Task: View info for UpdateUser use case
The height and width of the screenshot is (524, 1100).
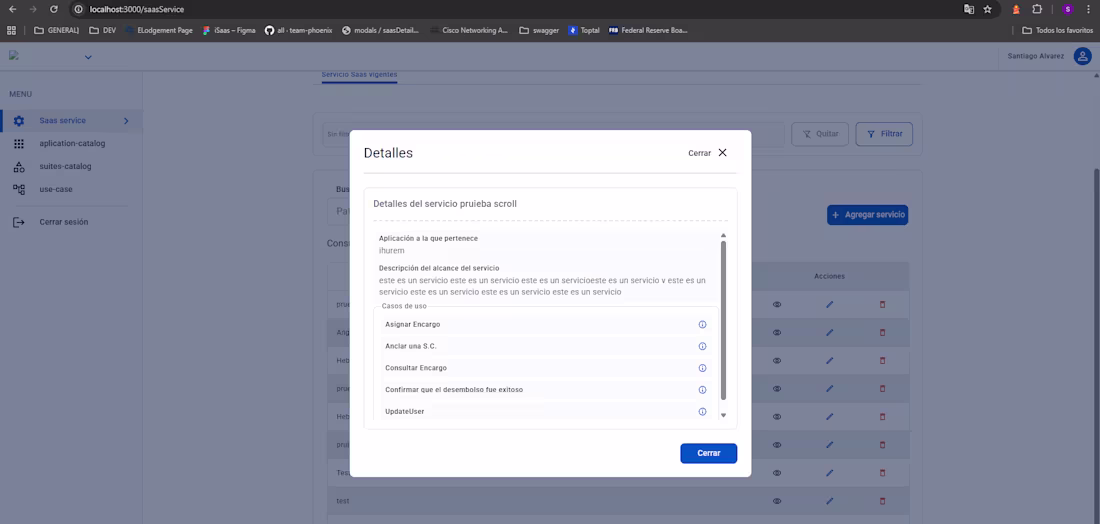Action: click(x=702, y=411)
